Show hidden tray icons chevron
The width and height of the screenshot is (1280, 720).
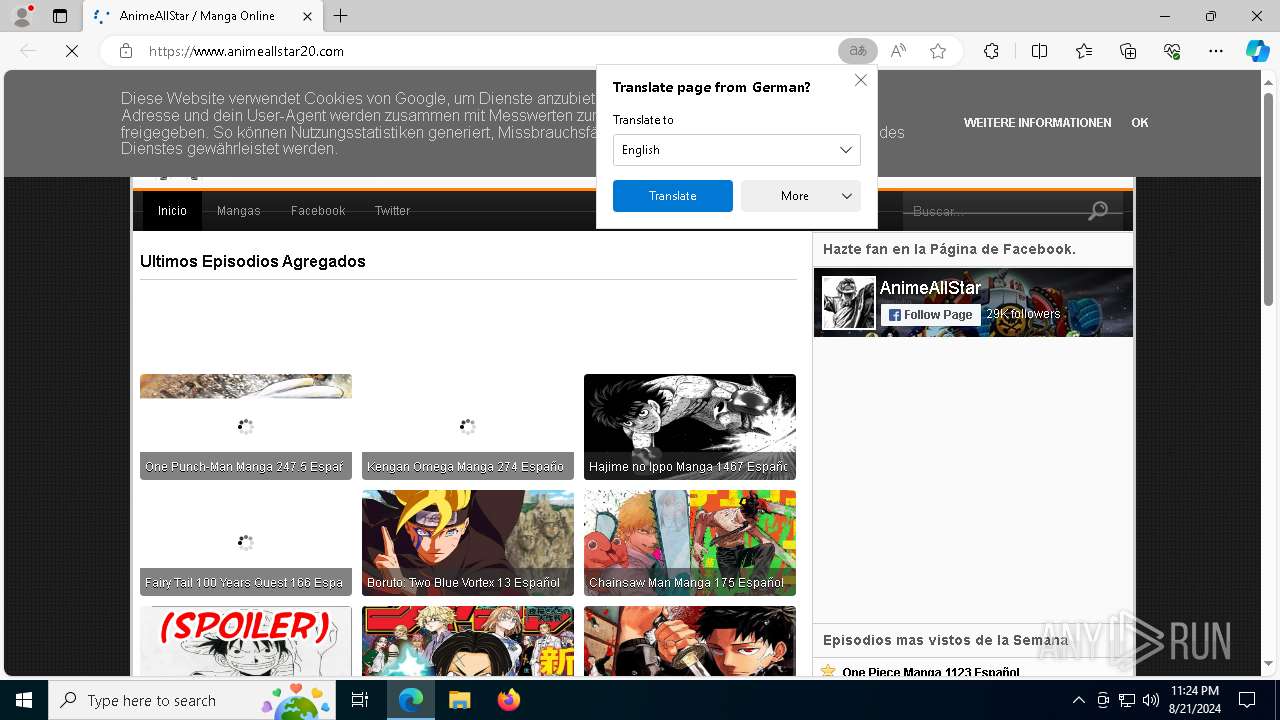pos(1078,700)
